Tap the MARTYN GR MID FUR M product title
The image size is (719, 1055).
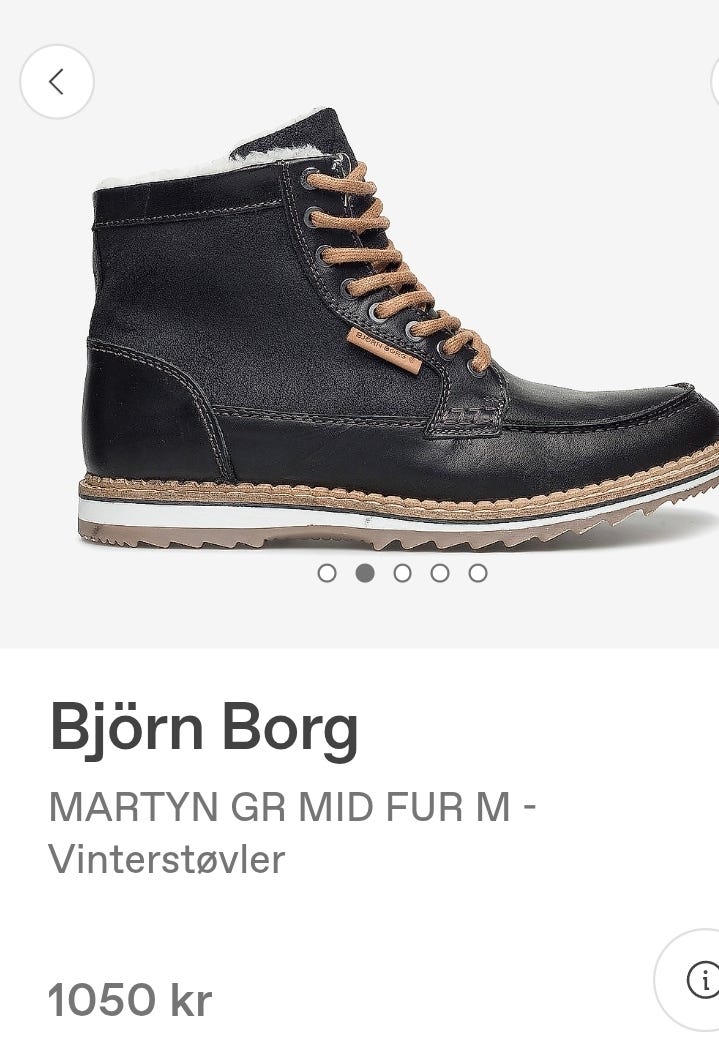click(x=280, y=806)
